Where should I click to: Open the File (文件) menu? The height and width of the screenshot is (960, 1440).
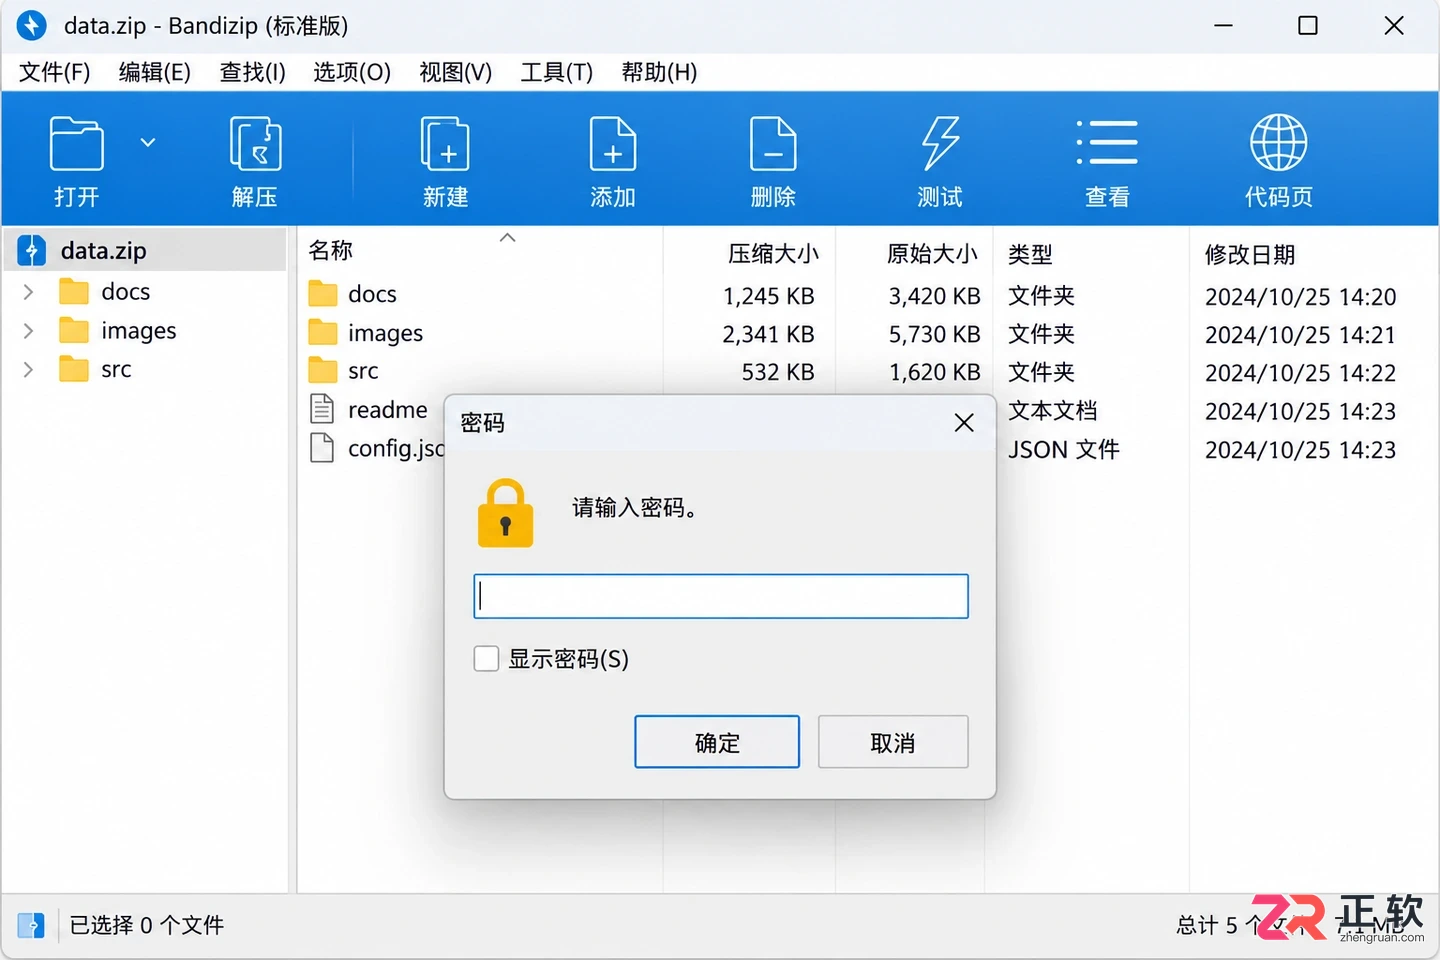coord(55,72)
